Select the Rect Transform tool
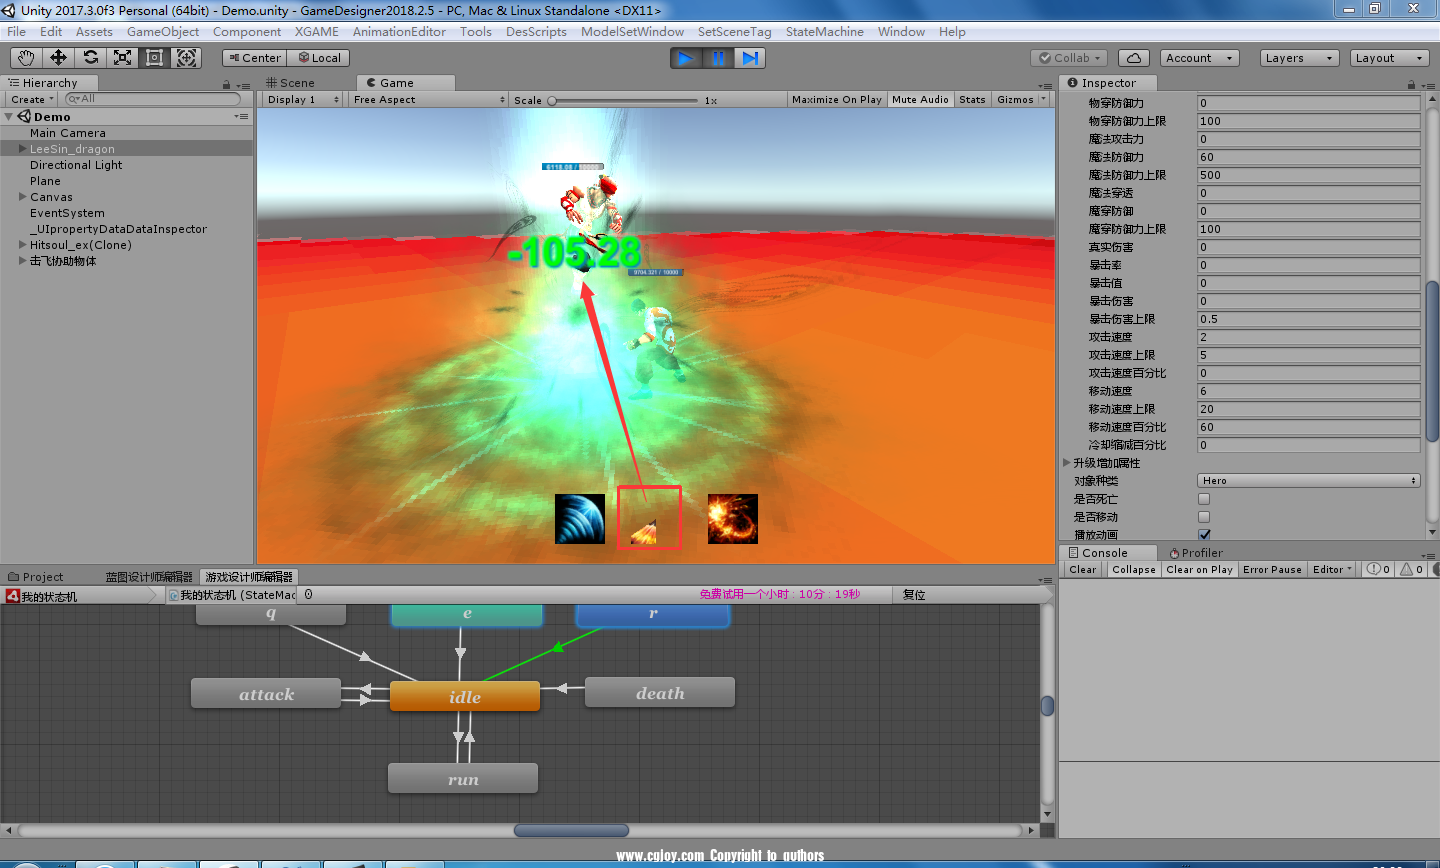Viewport: 1440px width, 868px height. click(x=154, y=58)
